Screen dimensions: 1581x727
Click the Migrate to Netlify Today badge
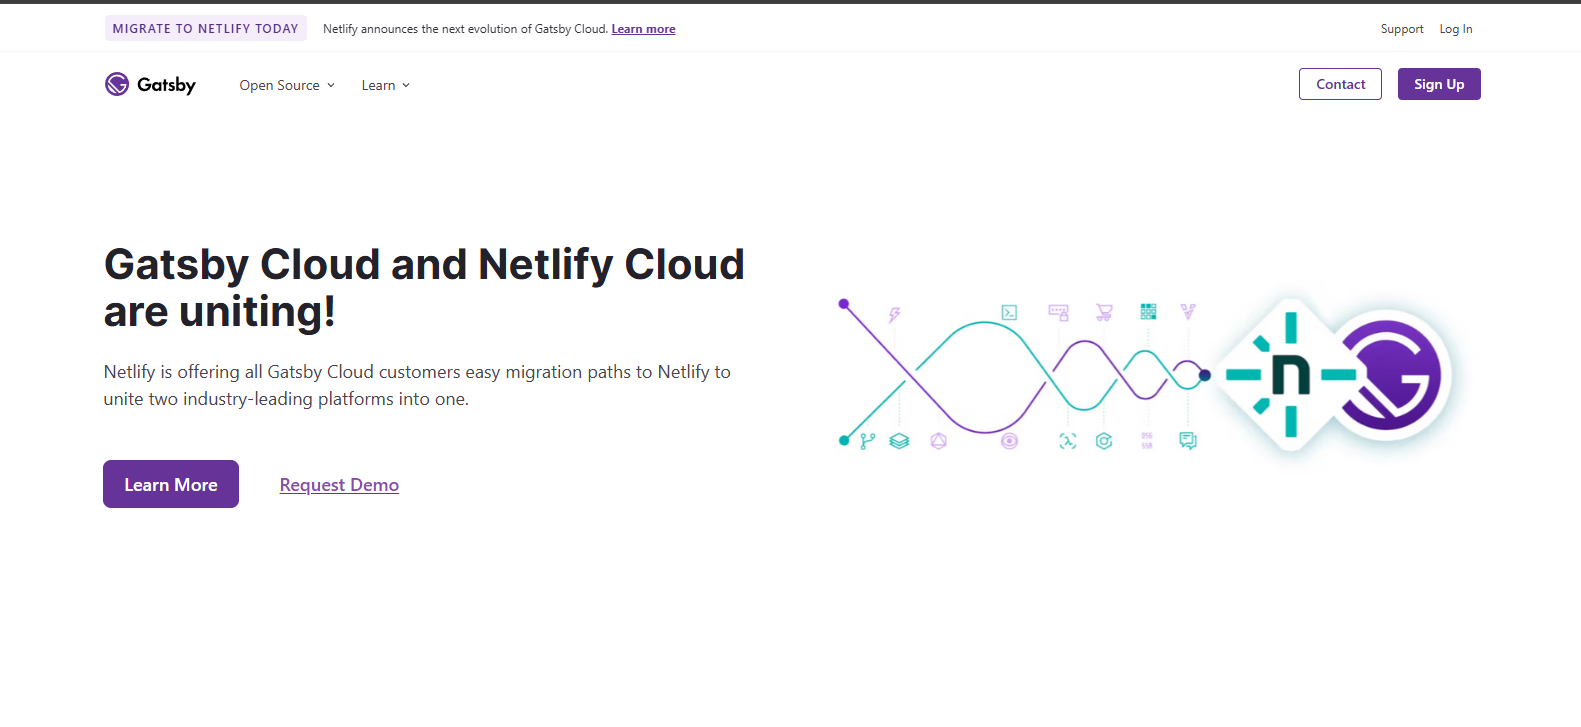point(205,29)
